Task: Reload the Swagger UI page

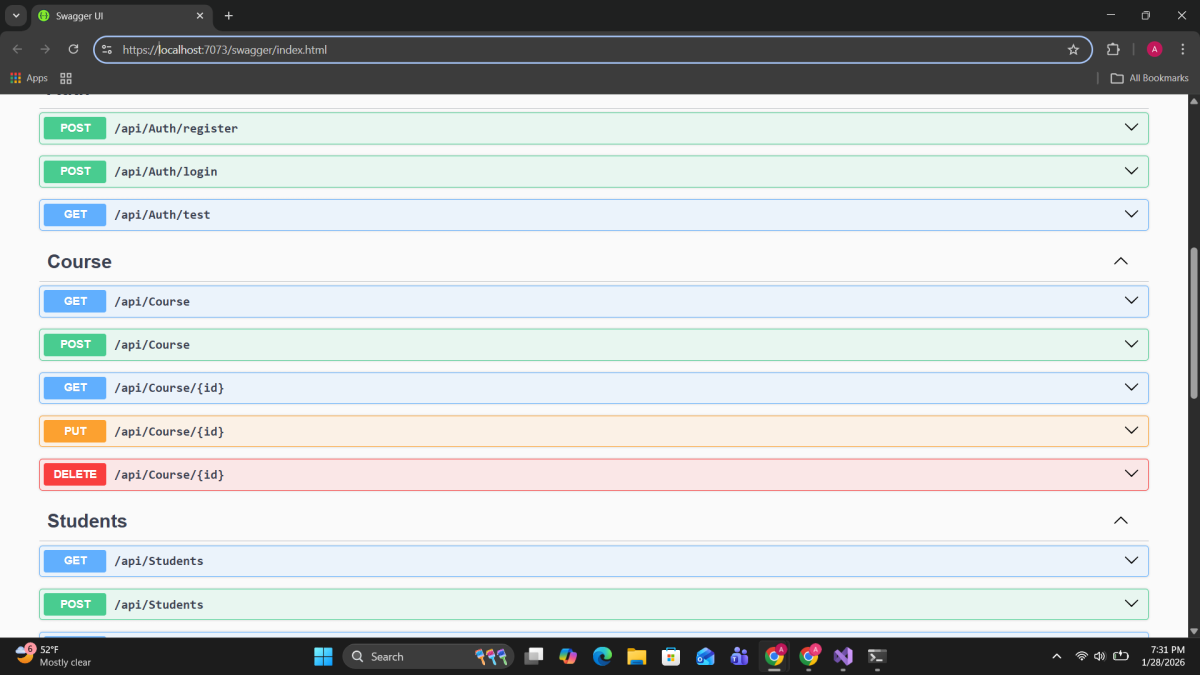Action: click(x=73, y=49)
